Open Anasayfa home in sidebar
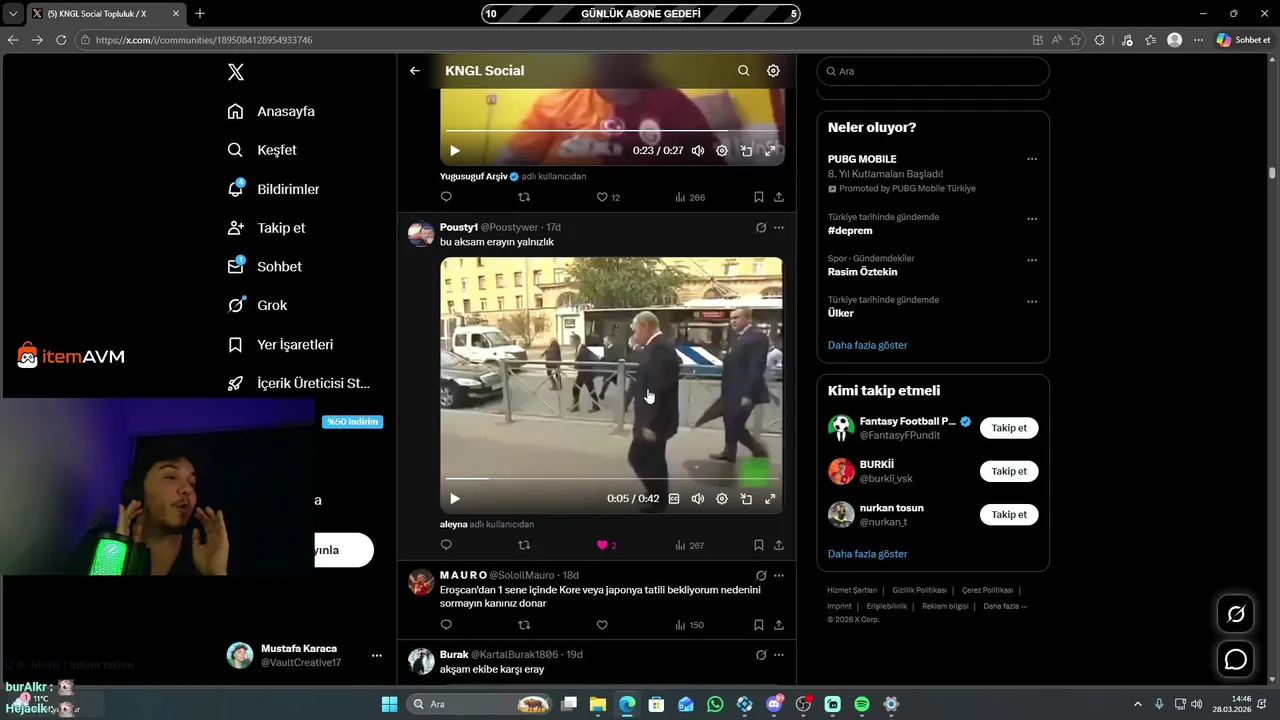This screenshot has width=1280, height=720. (x=271, y=111)
